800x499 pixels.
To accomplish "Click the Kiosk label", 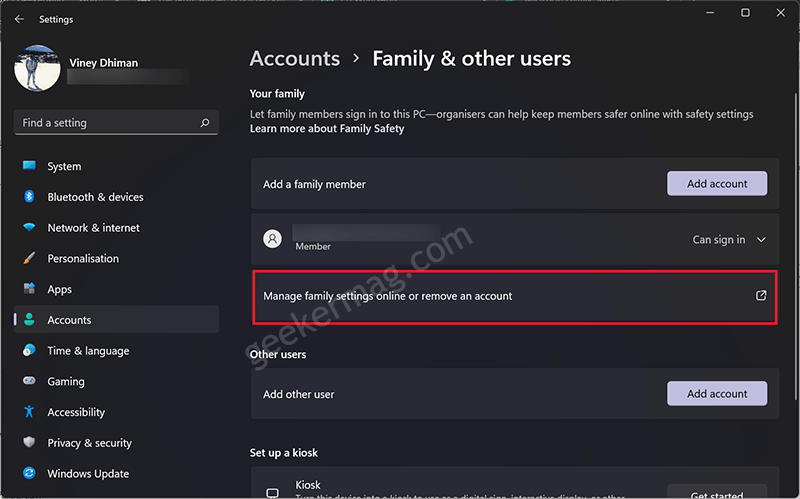I will pyautogui.click(x=308, y=485).
